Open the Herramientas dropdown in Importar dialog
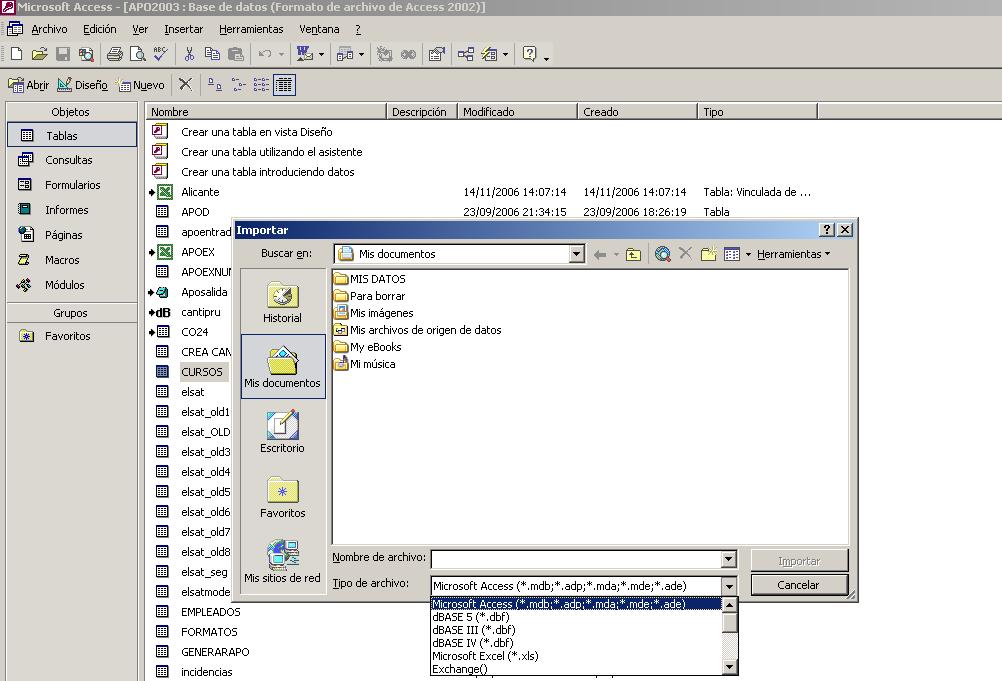The width and height of the screenshot is (1002, 681). coord(794,254)
